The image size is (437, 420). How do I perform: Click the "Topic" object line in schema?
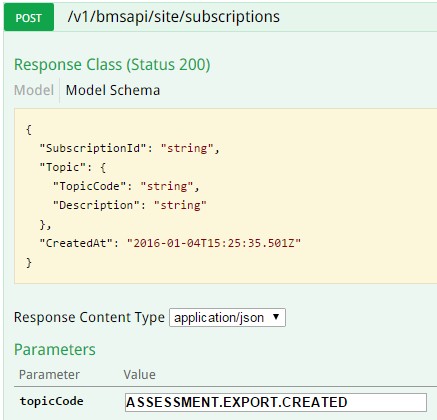click(73, 167)
